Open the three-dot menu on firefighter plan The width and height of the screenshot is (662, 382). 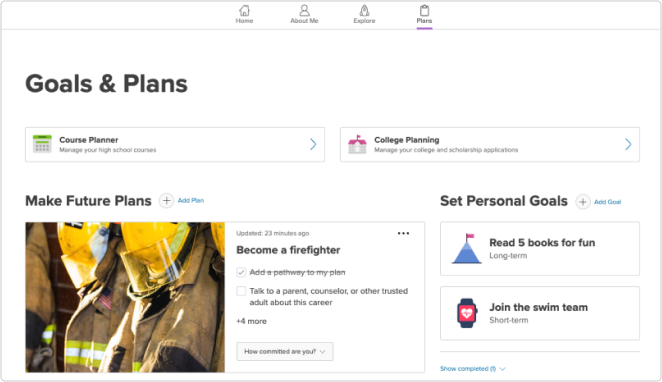pos(403,233)
